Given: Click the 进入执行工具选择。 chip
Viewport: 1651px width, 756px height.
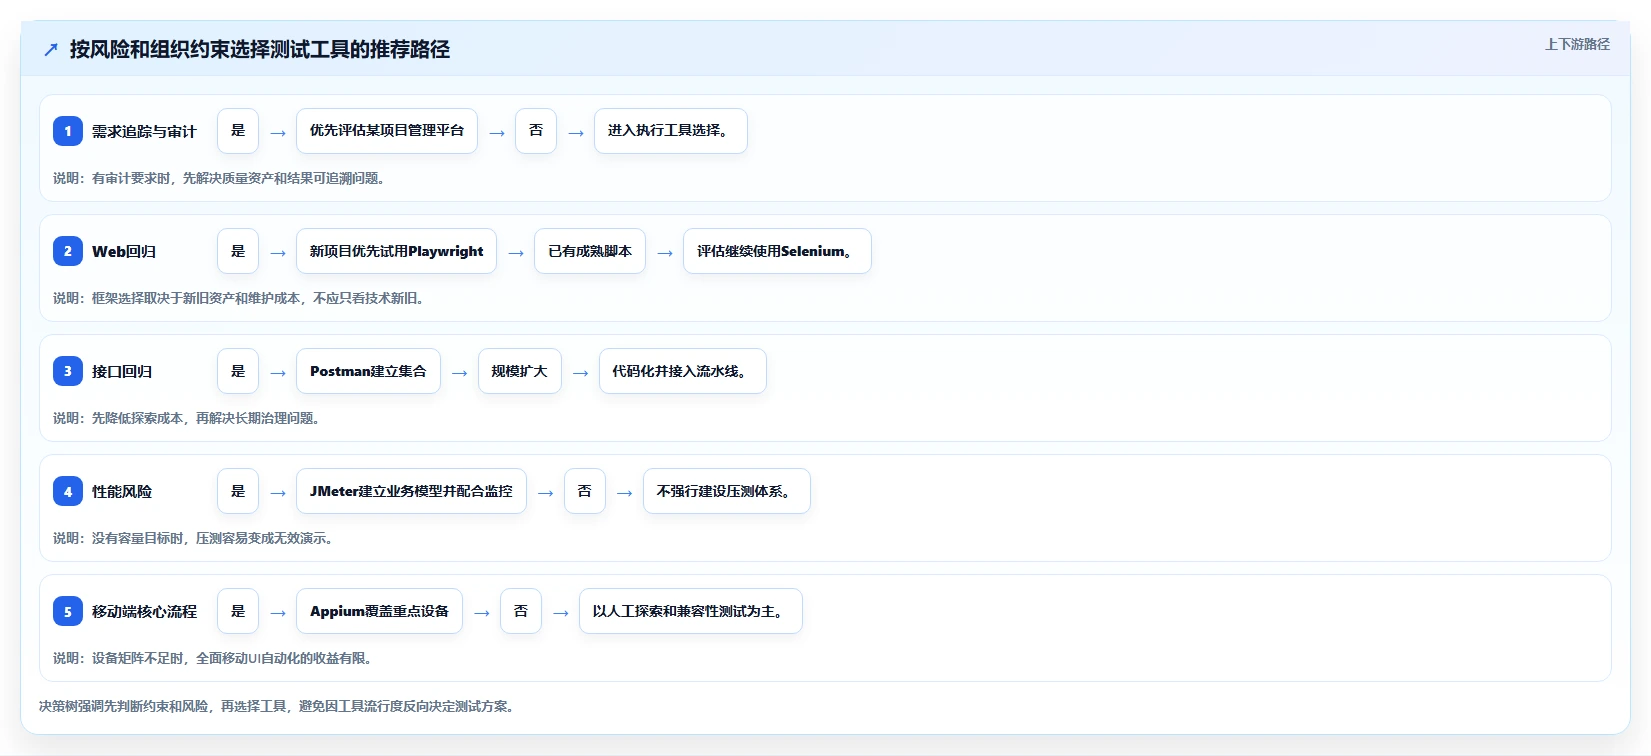Looking at the screenshot, I should pyautogui.click(x=671, y=131).
